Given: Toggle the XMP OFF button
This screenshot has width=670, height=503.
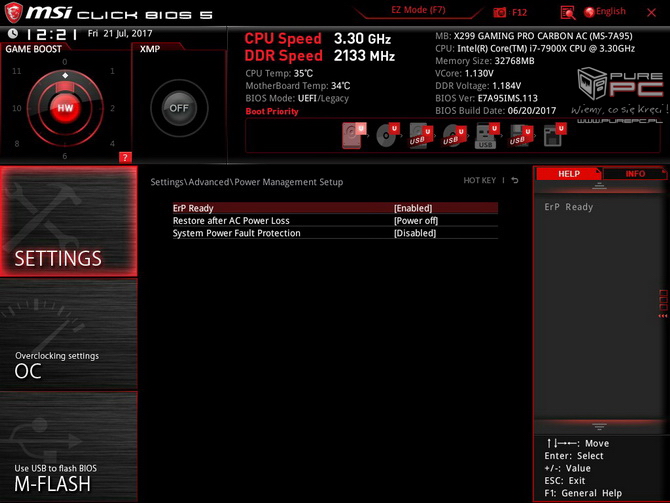Looking at the screenshot, I should point(179,108).
